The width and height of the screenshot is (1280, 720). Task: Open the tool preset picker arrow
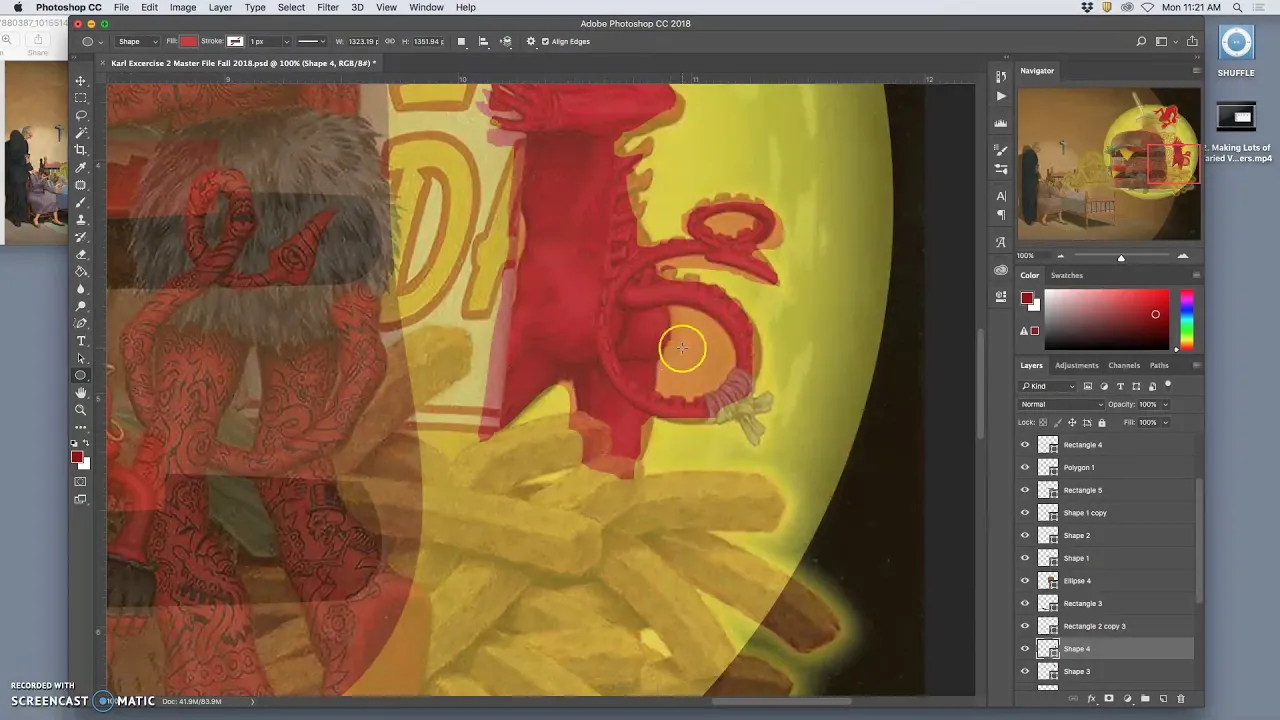tap(101, 42)
